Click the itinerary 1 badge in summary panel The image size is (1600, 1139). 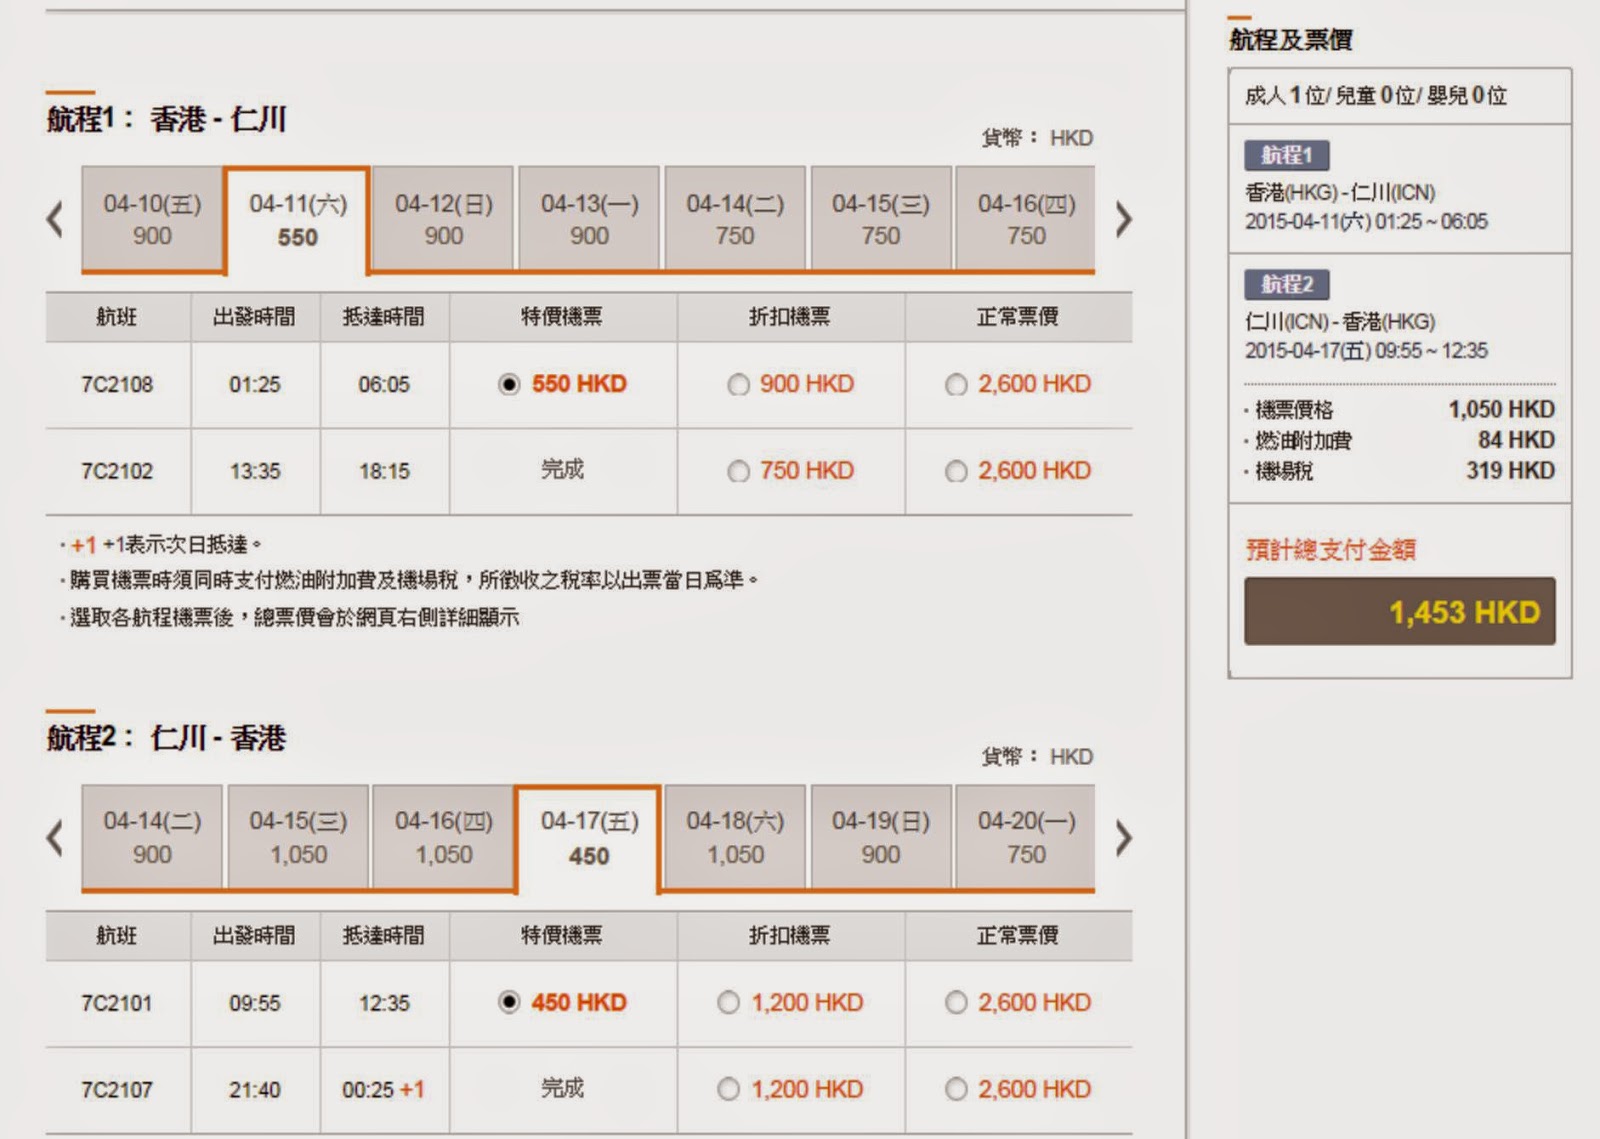coord(1286,155)
